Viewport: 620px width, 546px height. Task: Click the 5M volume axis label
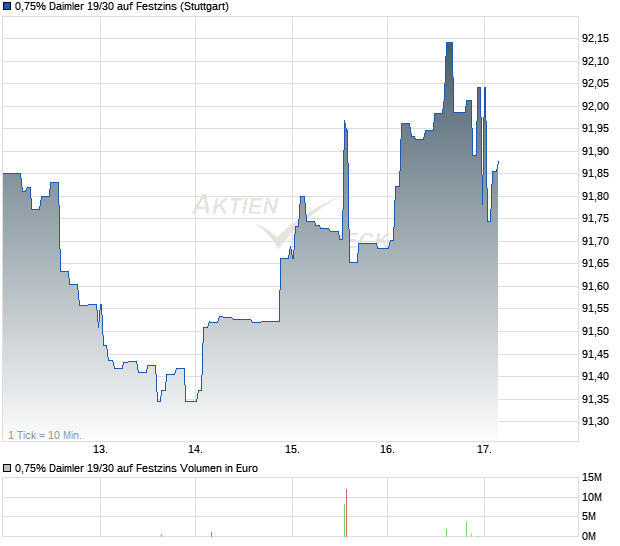[589, 516]
